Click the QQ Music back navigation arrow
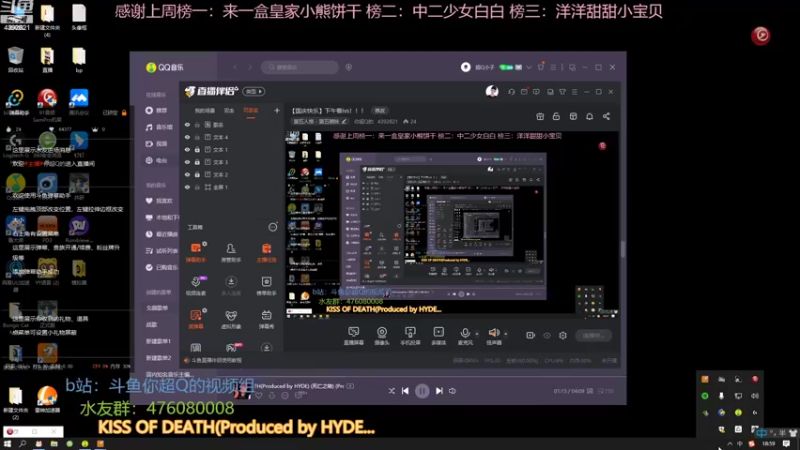The height and width of the screenshot is (450, 800). (x=235, y=67)
